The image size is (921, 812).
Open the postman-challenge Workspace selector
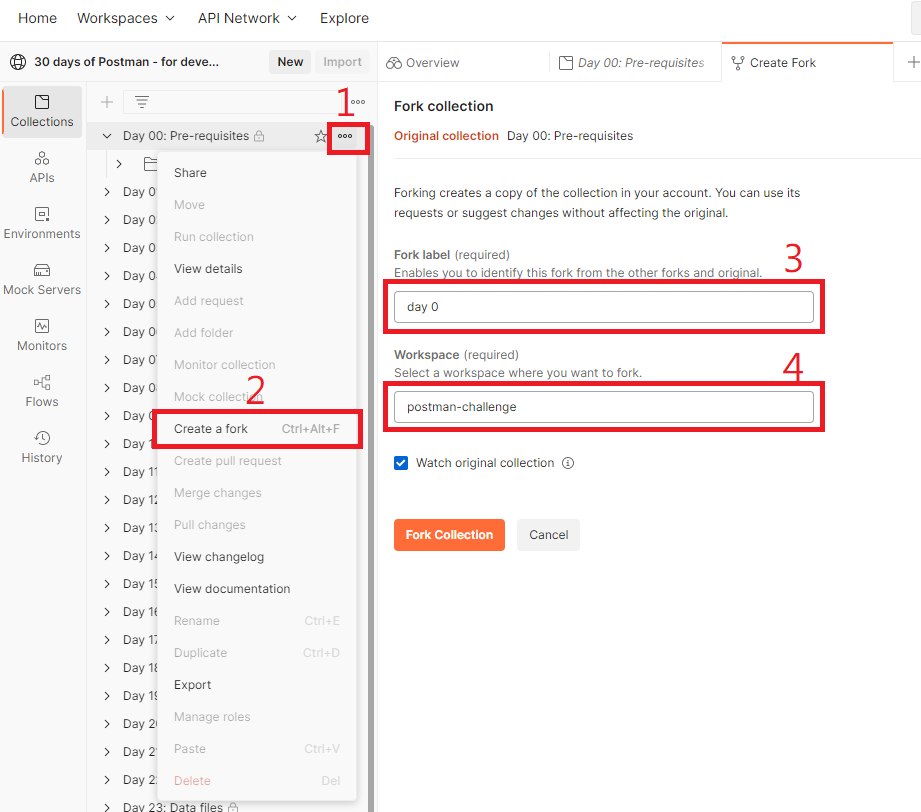pyautogui.click(x=603, y=407)
